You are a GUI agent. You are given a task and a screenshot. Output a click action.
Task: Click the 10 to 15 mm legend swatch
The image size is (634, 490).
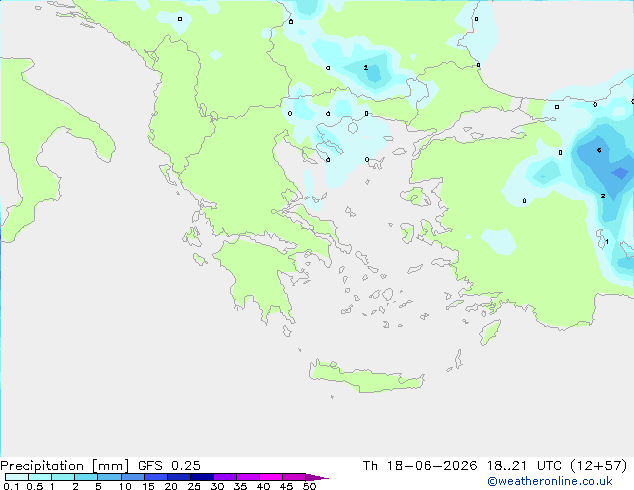(x=132, y=477)
